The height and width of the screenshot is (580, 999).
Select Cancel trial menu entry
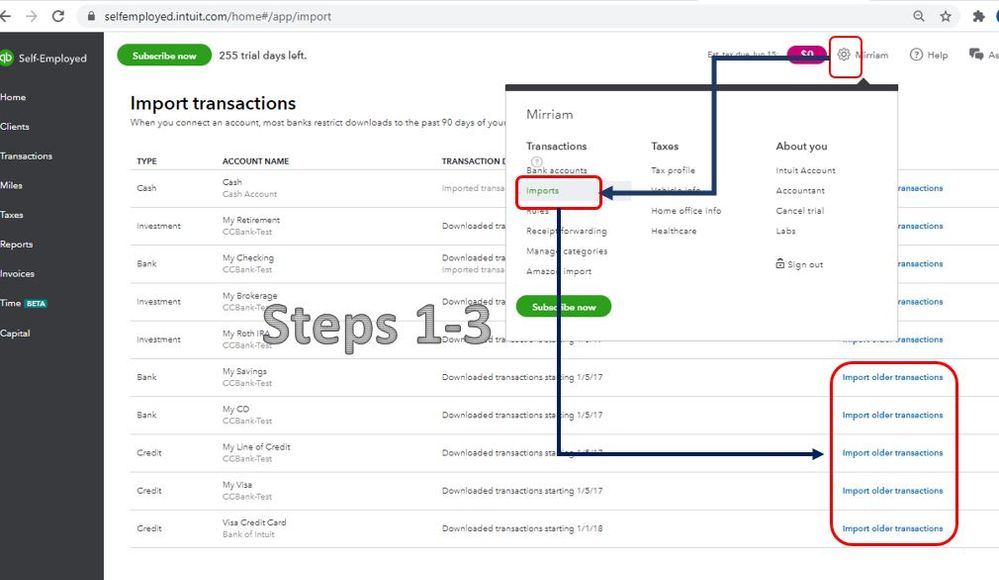pos(800,210)
